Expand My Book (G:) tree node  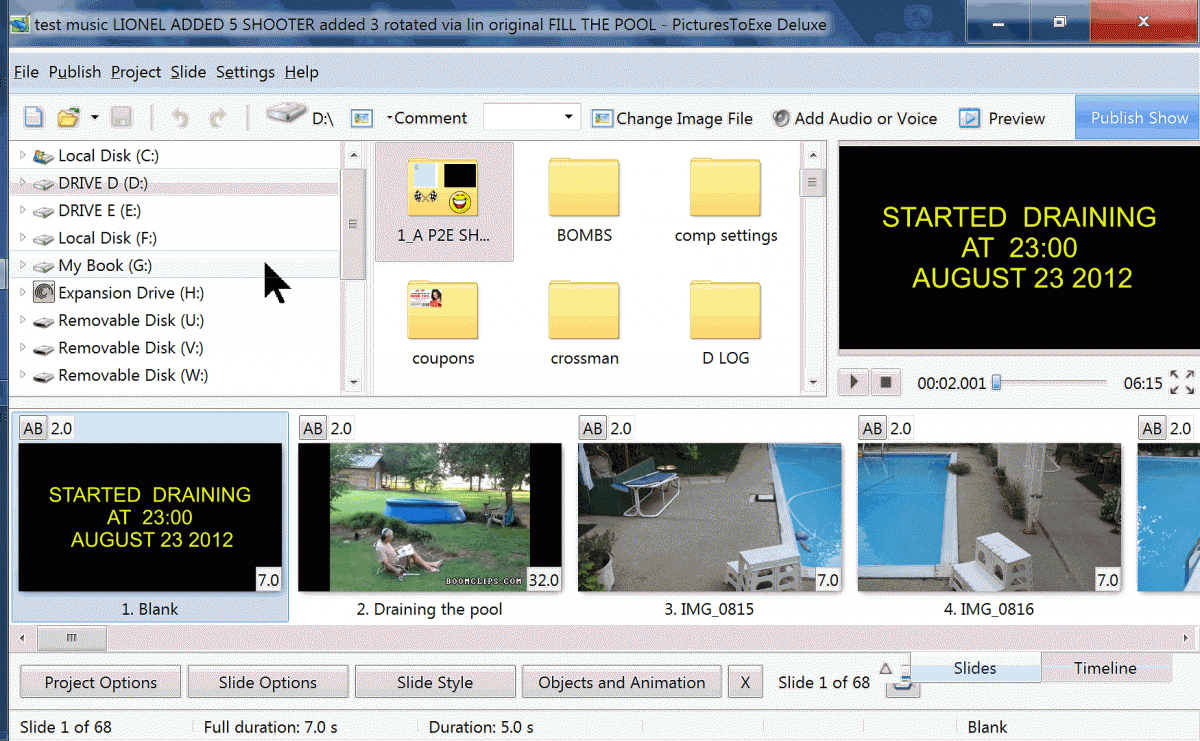coord(22,265)
